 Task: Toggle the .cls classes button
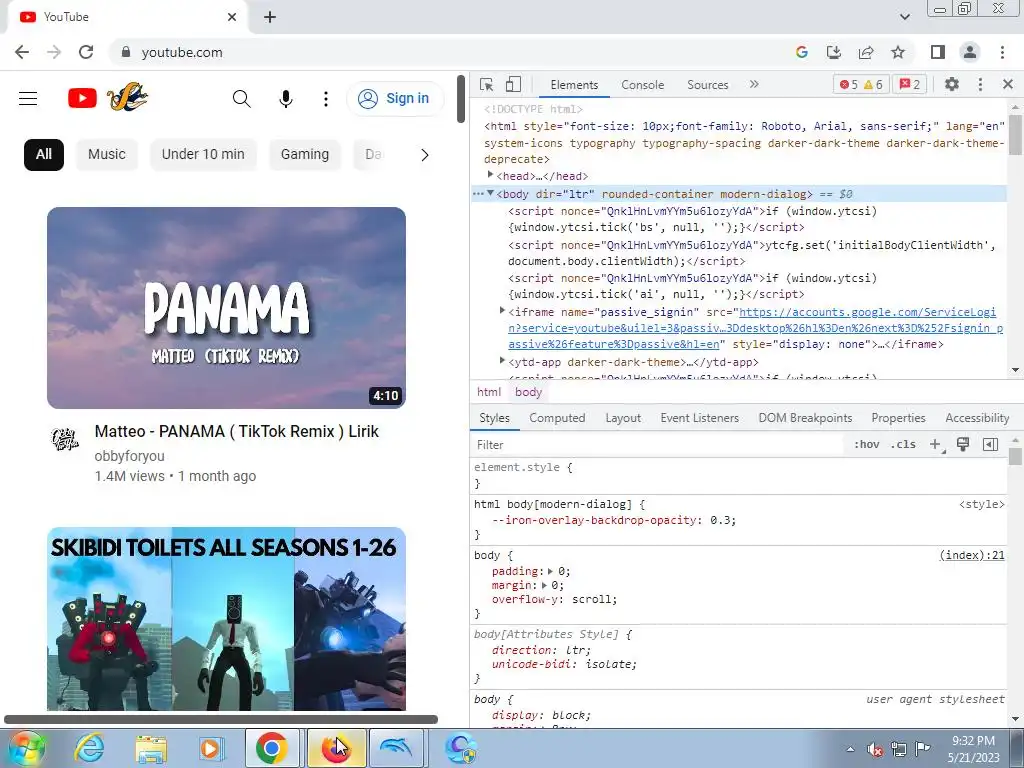(x=903, y=445)
